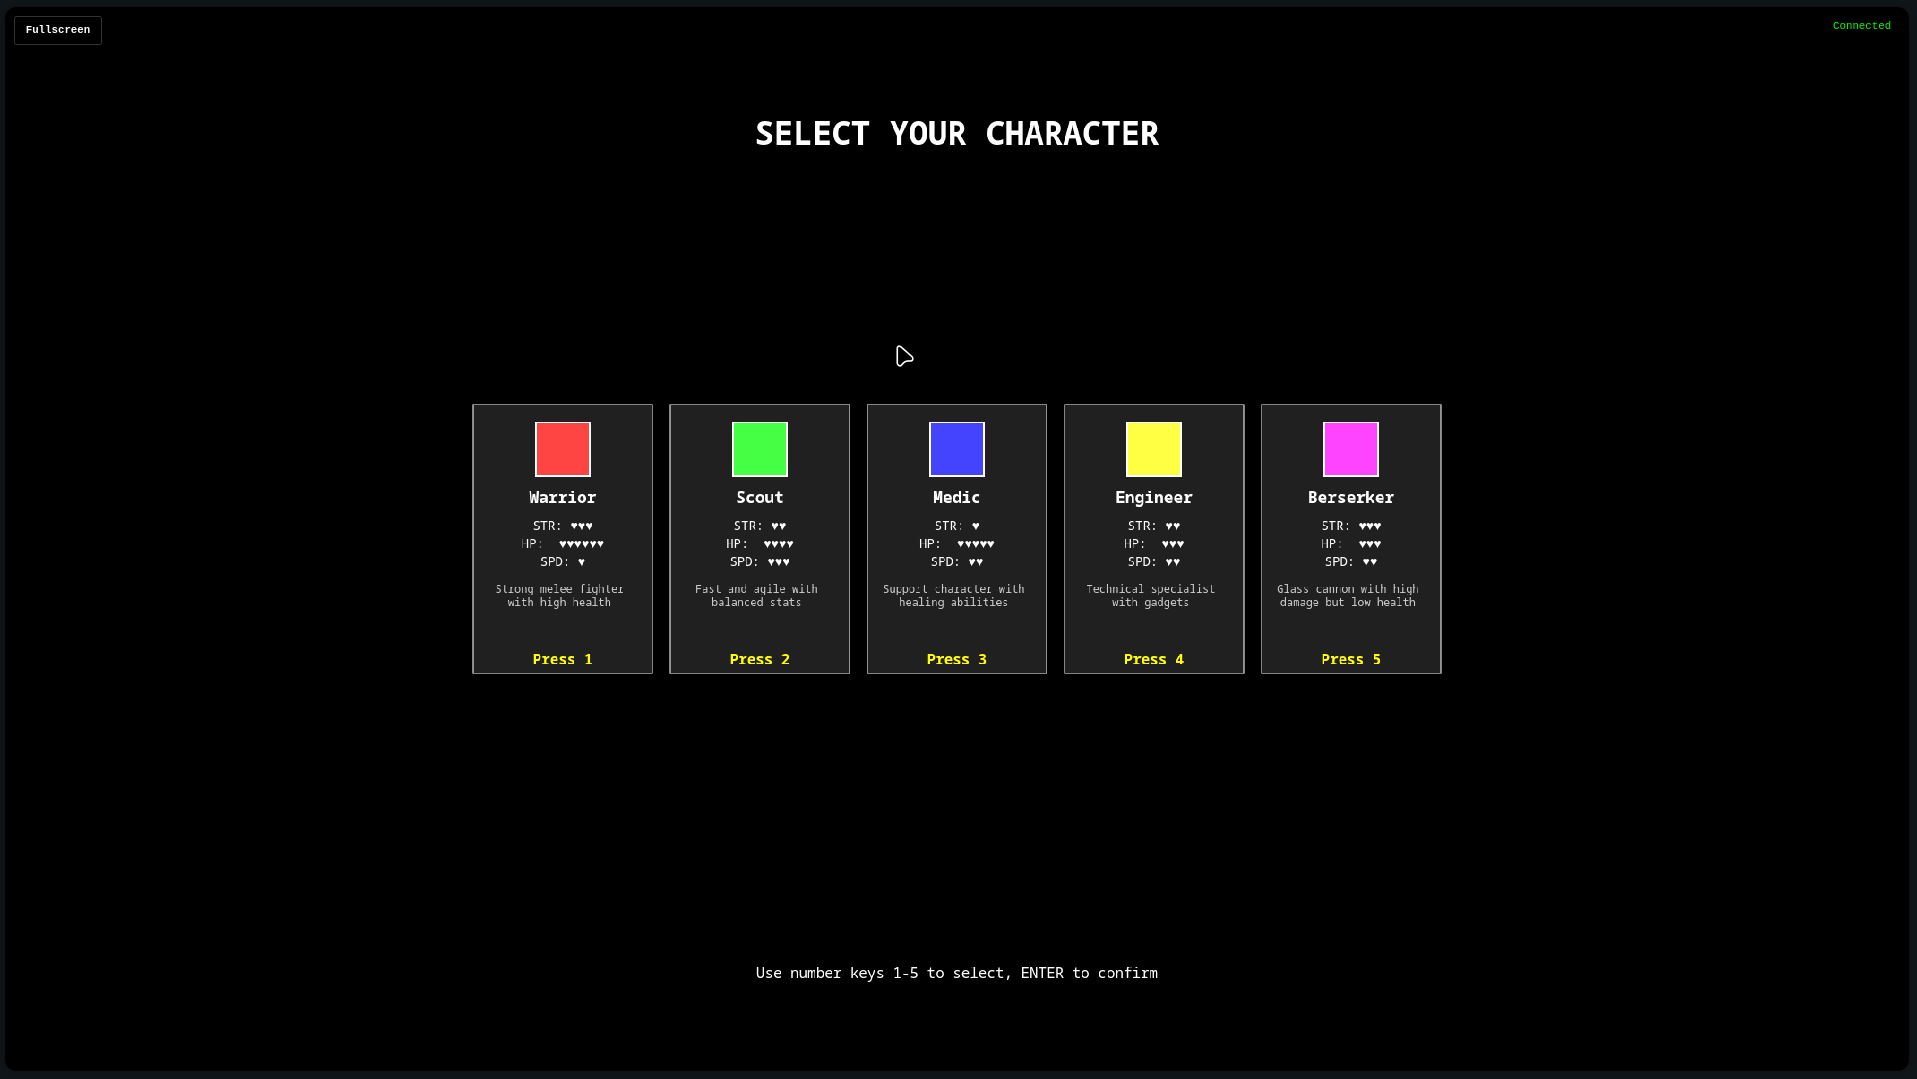The image size is (1917, 1079).
Task: Click the Warrior STR hearts row
Action: [x=563, y=526]
